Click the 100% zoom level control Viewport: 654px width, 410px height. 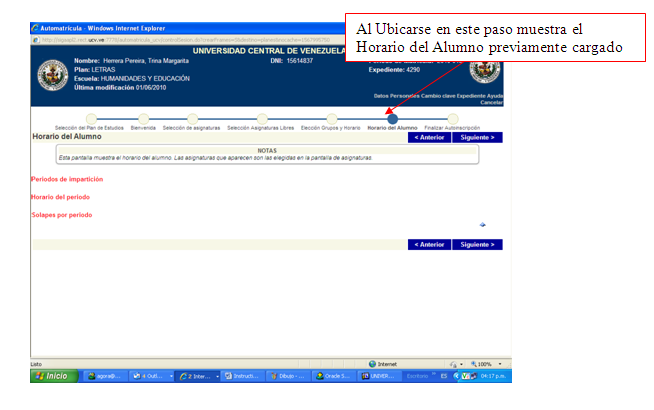click(481, 364)
